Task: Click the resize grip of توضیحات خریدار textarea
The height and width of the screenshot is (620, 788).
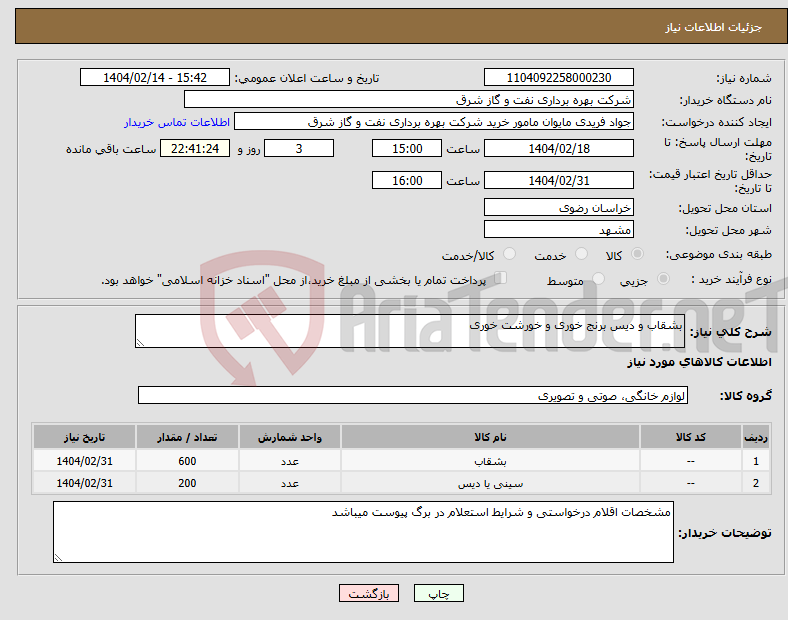Action: 58,557
